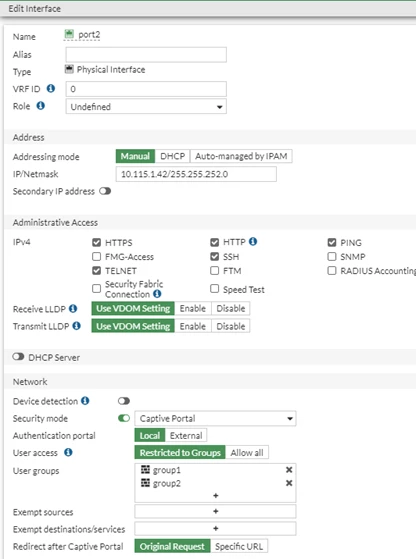416x559 pixels.
Task: Remove group2 using its X icon
Action: tap(289, 483)
